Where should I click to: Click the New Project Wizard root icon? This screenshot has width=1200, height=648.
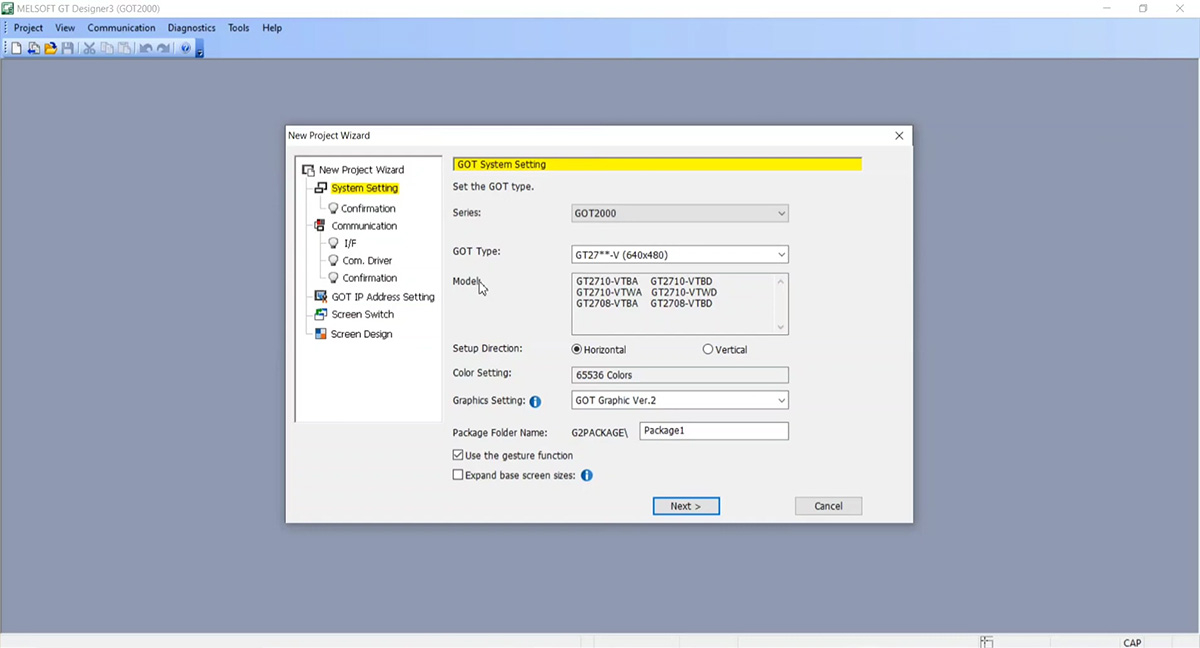(308, 170)
